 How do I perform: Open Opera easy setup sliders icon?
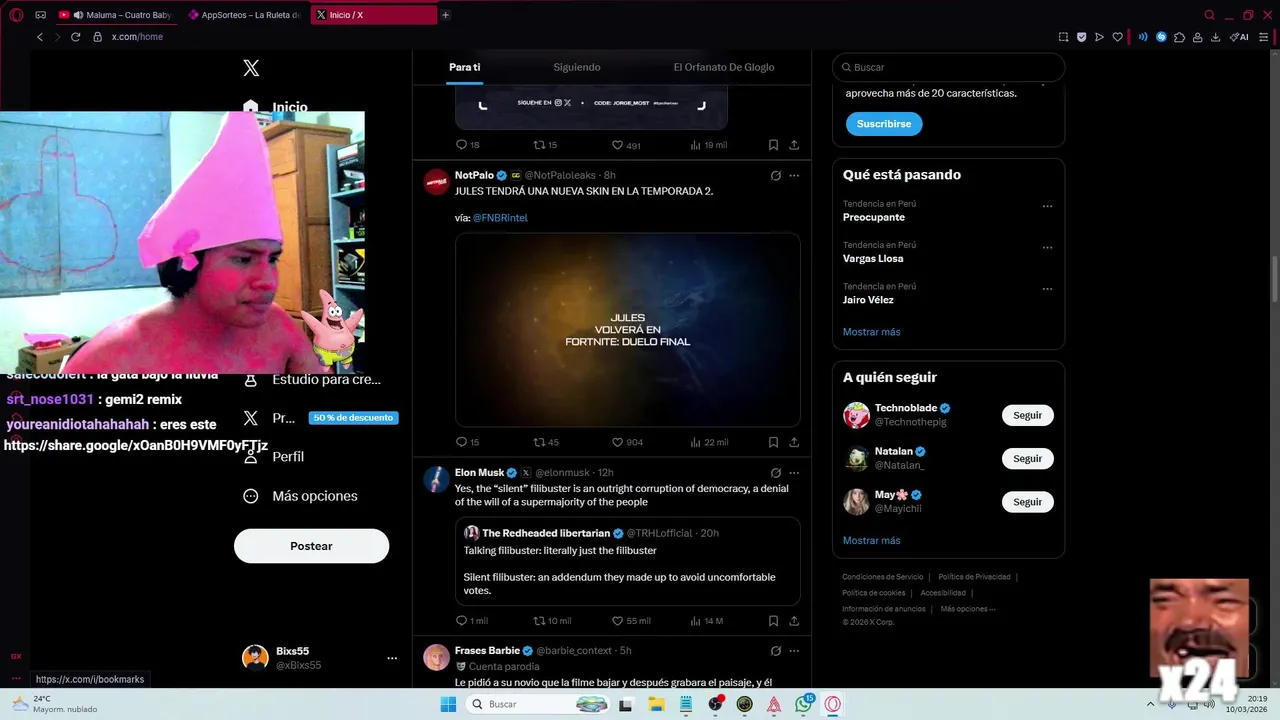coord(1264,37)
